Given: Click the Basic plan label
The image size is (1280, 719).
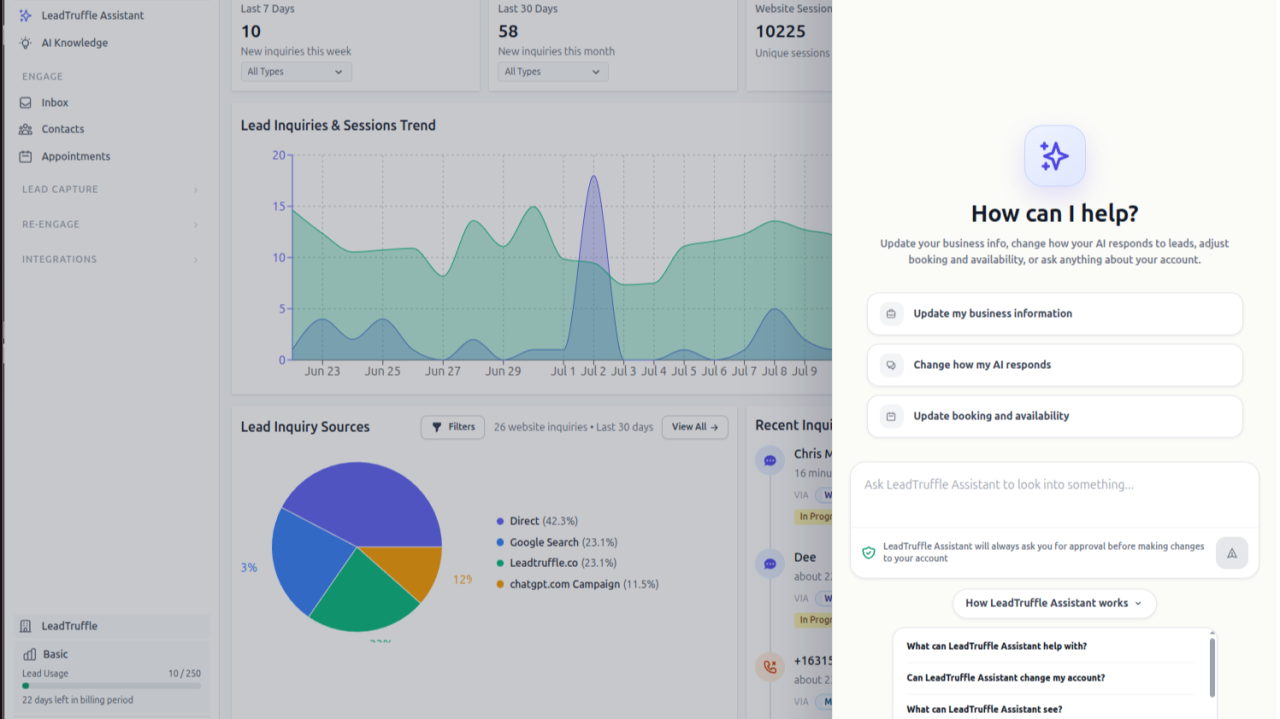Looking at the screenshot, I should pos(56,654).
